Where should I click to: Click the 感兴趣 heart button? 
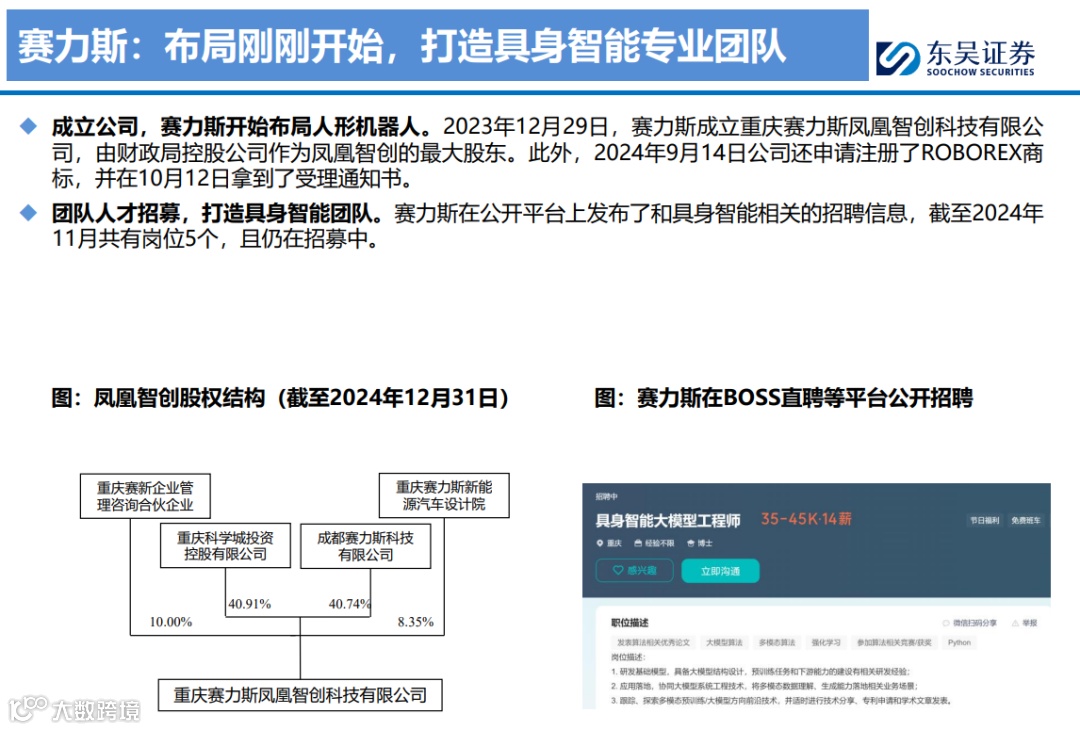pos(634,570)
